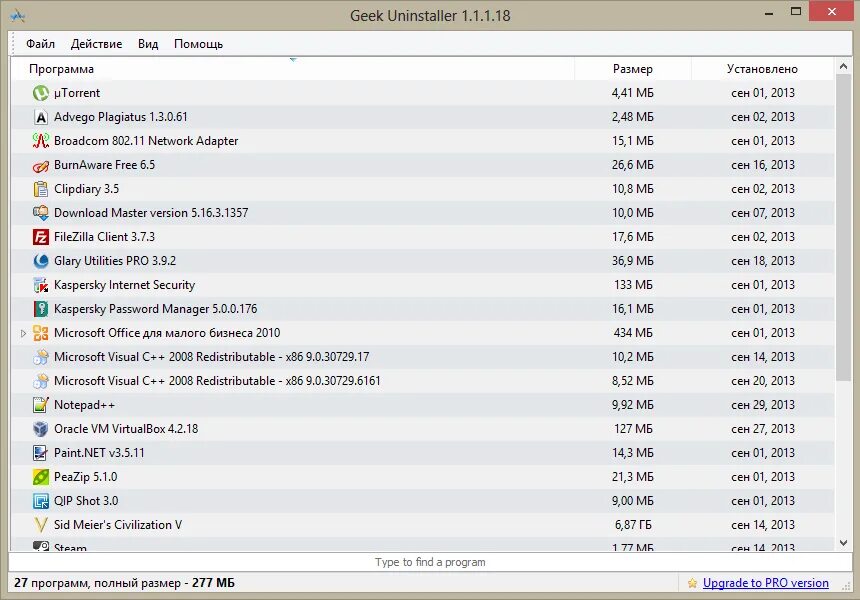Open the Upgrade to PRO version link
This screenshot has width=860, height=600.
[766, 583]
